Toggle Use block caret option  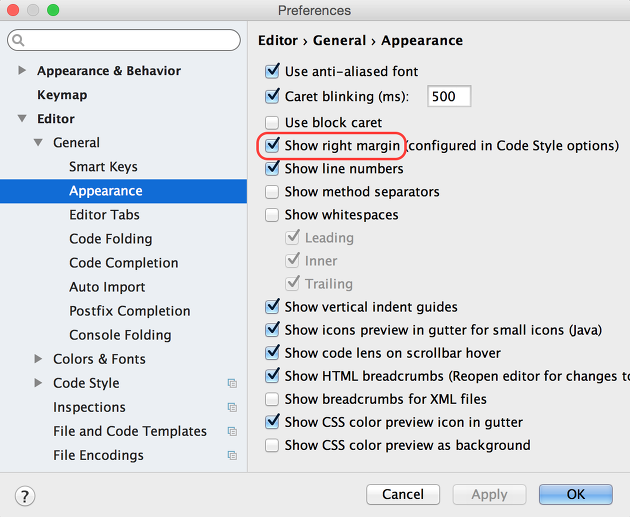coord(272,122)
